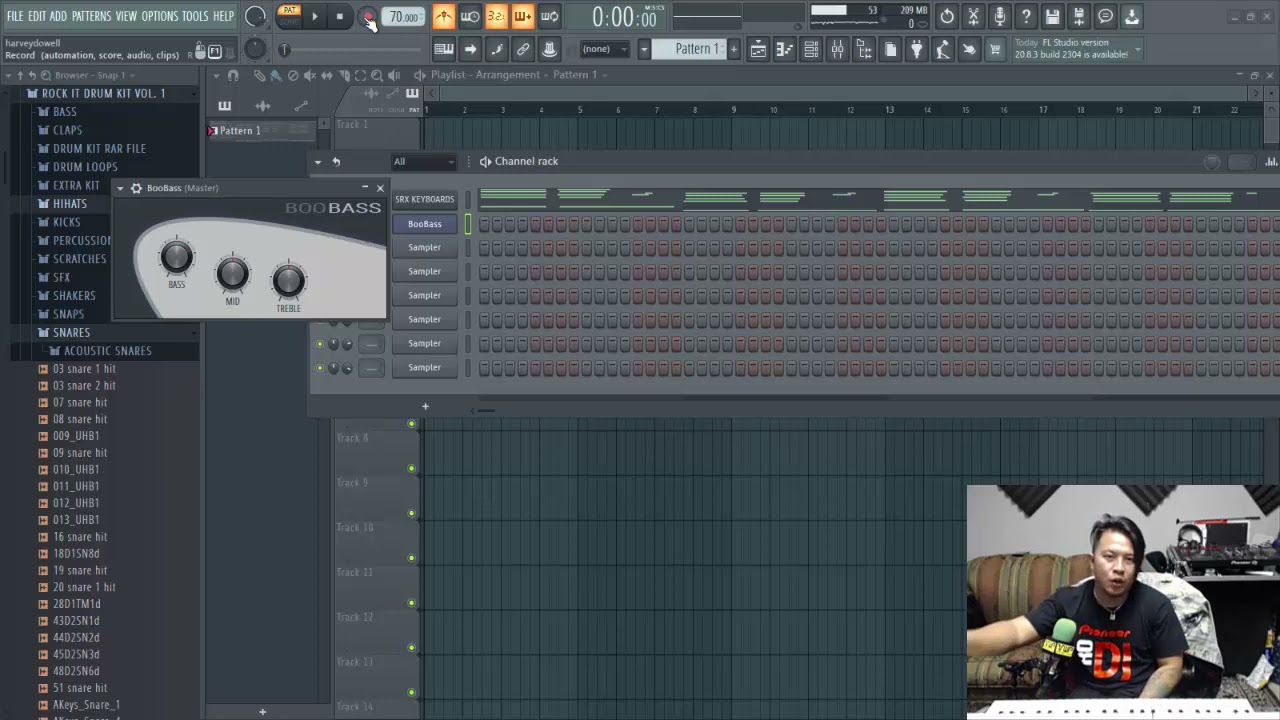The height and width of the screenshot is (720, 1280).
Task: Open the OPTIONS menu
Action: pos(159,16)
